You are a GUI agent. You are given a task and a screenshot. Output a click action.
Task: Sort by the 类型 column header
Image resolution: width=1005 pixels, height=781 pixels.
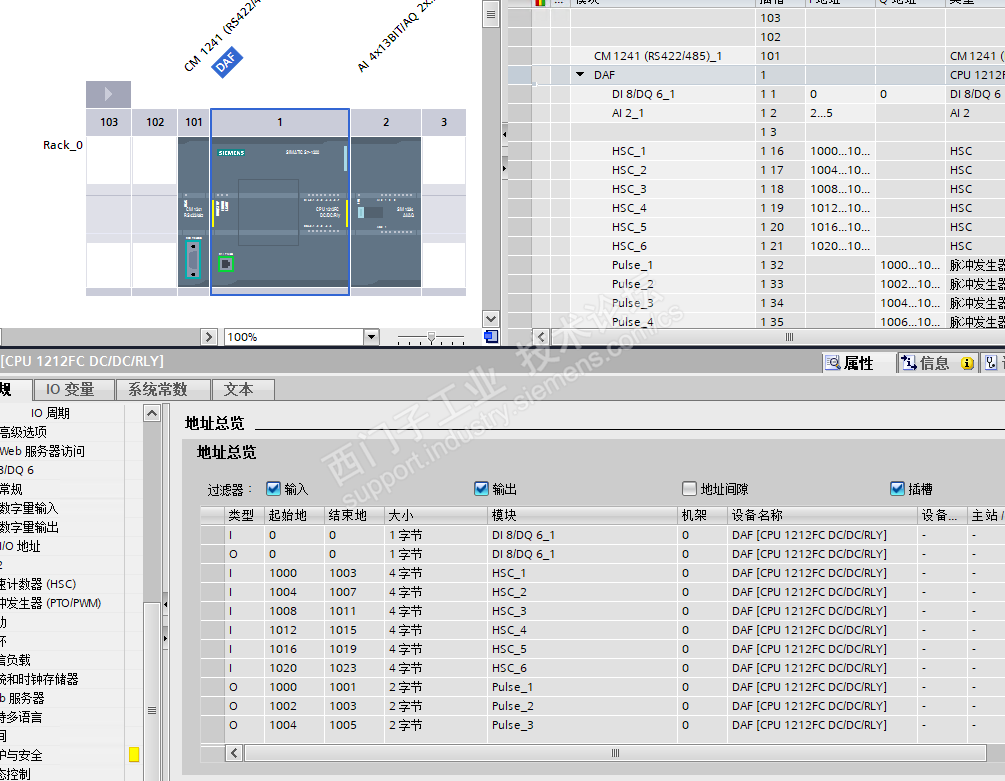pos(244,515)
